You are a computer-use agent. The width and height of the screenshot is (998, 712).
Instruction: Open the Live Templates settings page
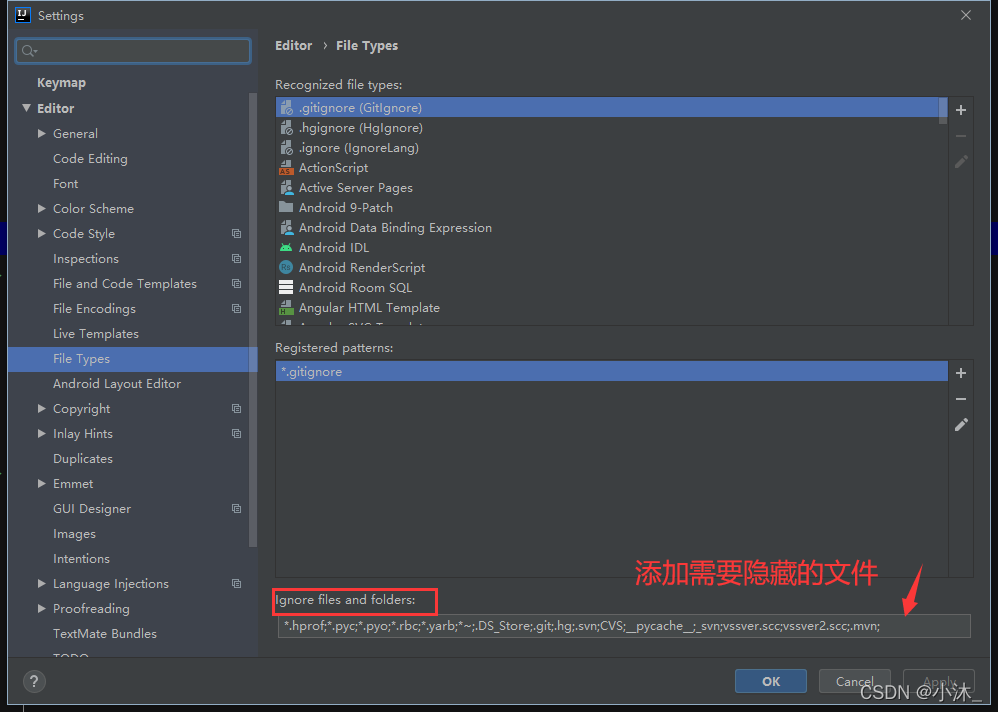point(95,333)
